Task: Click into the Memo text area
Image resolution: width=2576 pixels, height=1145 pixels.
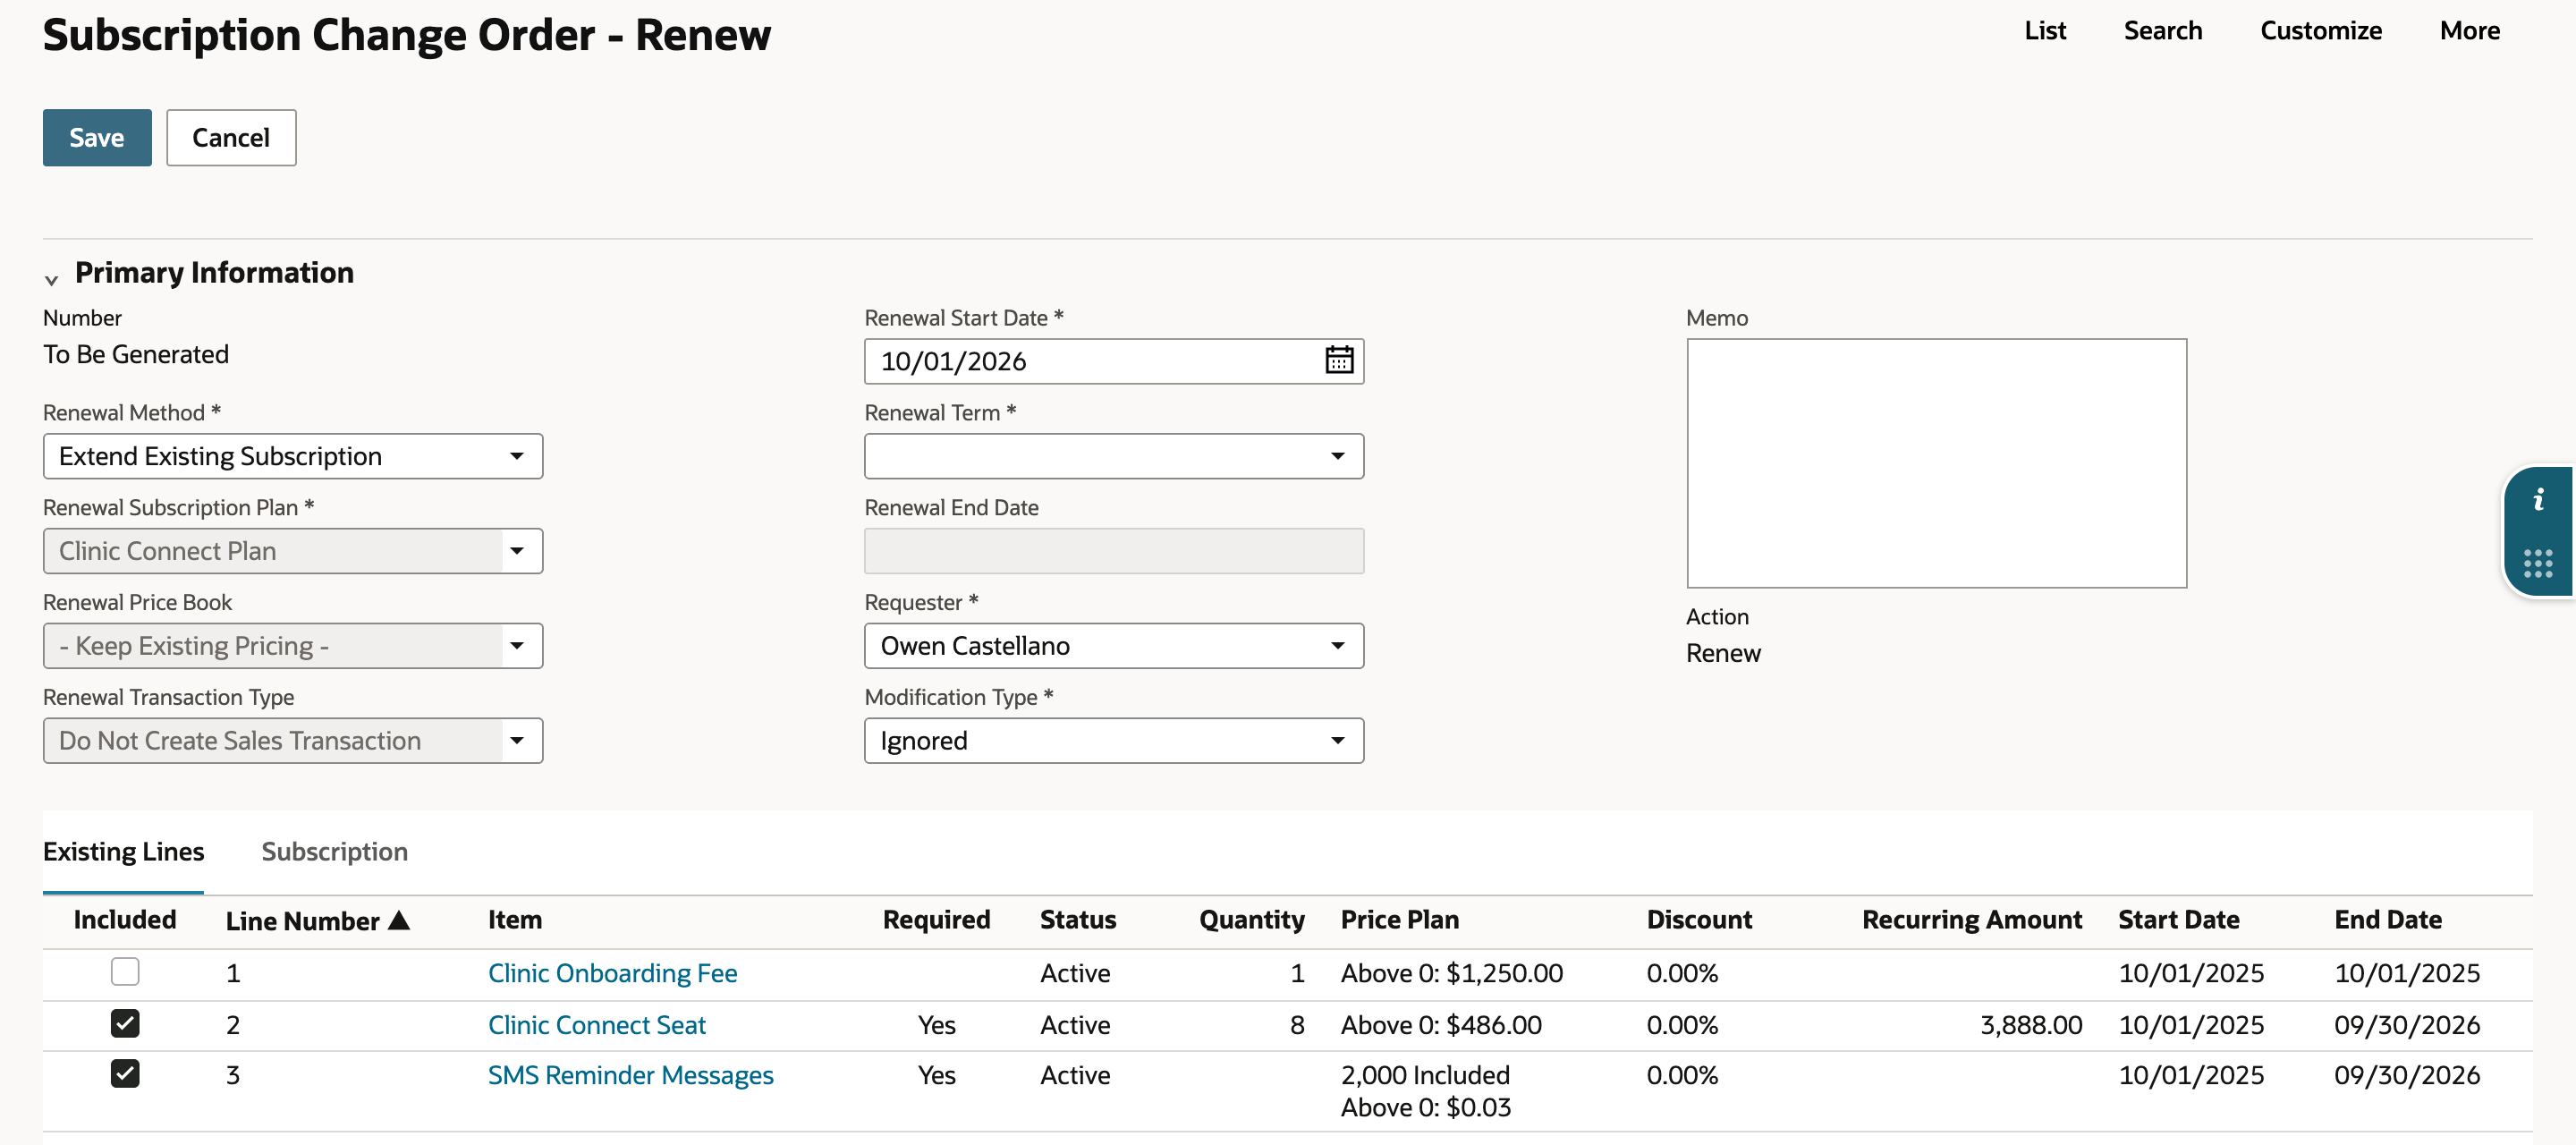Action: pyautogui.click(x=1936, y=463)
